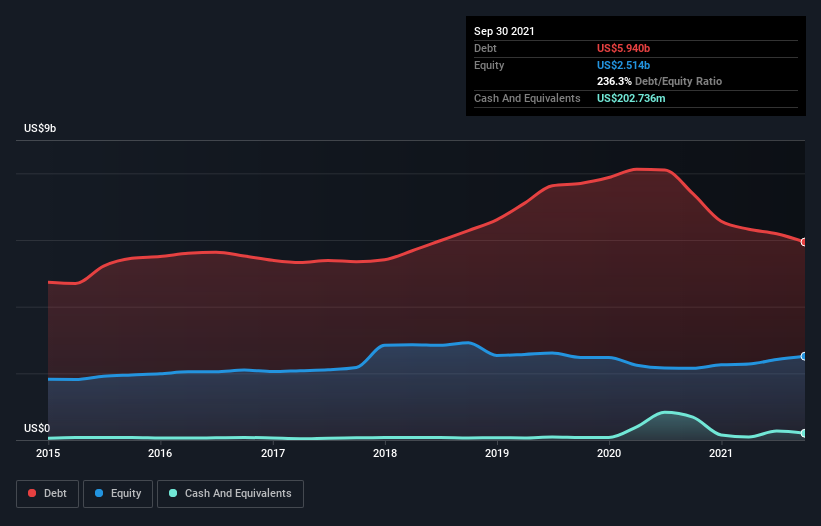Select the red Debt endpoint marker
This screenshot has height=526, width=821.
click(x=804, y=242)
